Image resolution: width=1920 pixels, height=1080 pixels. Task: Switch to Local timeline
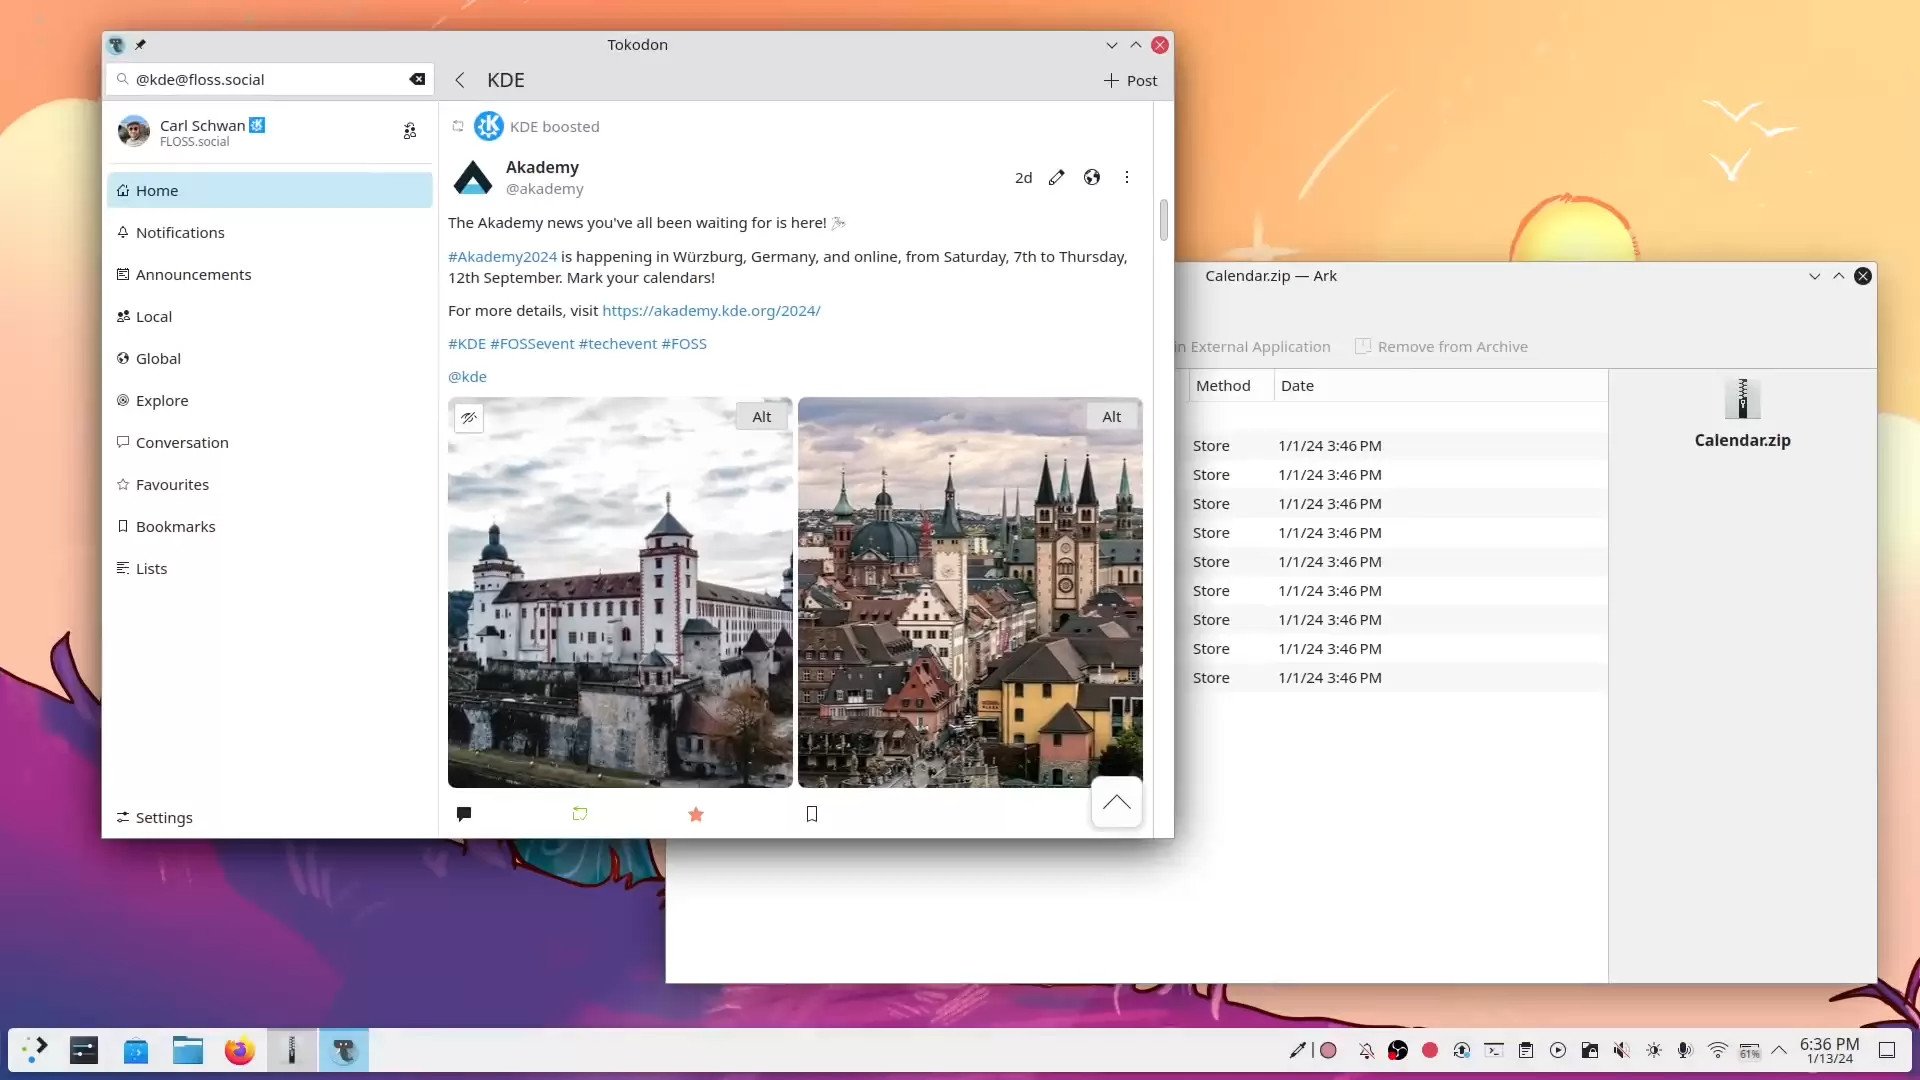pyautogui.click(x=270, y=316)
